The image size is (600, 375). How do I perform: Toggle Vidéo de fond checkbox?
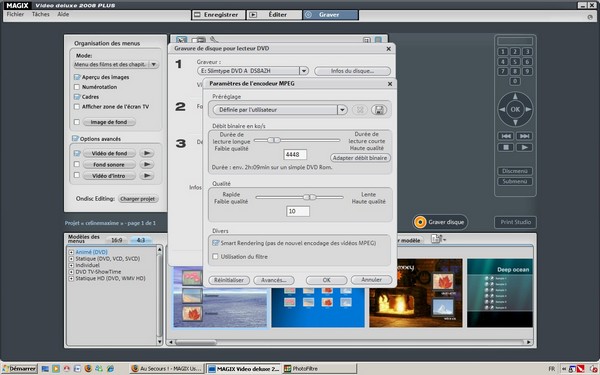coord(77,153)
